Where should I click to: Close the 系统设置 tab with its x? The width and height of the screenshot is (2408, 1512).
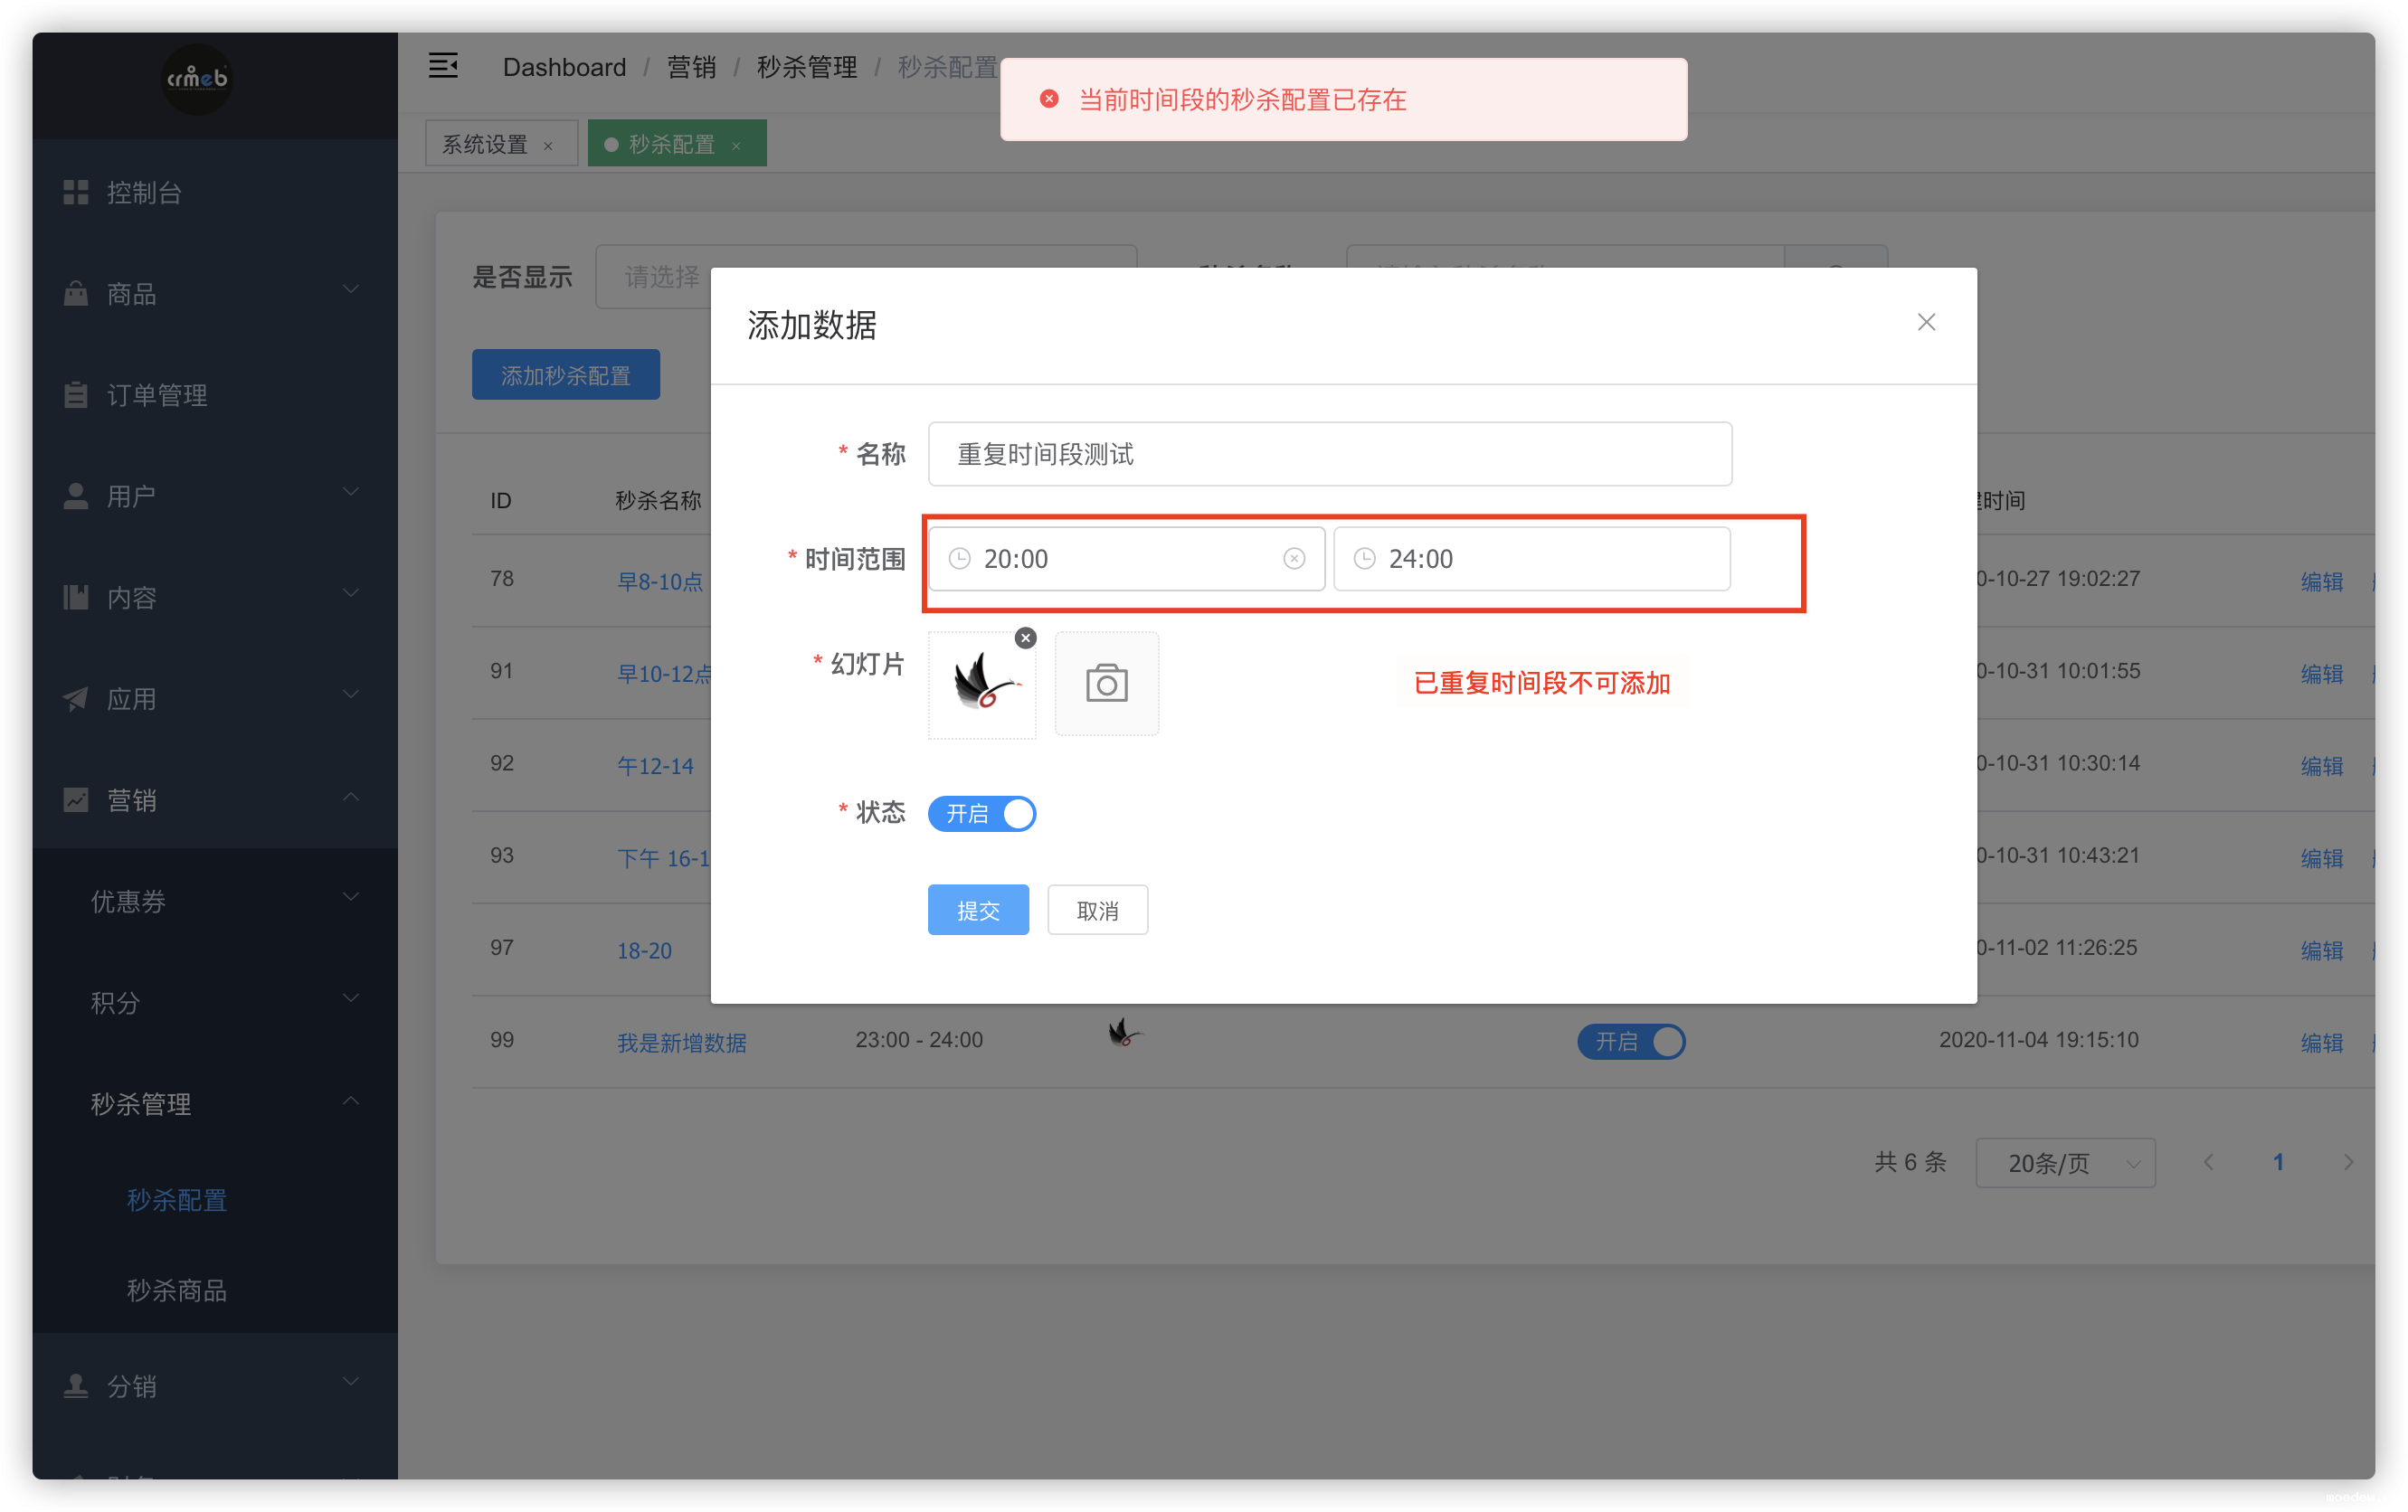pyautogui.click(x=548, y=146)
